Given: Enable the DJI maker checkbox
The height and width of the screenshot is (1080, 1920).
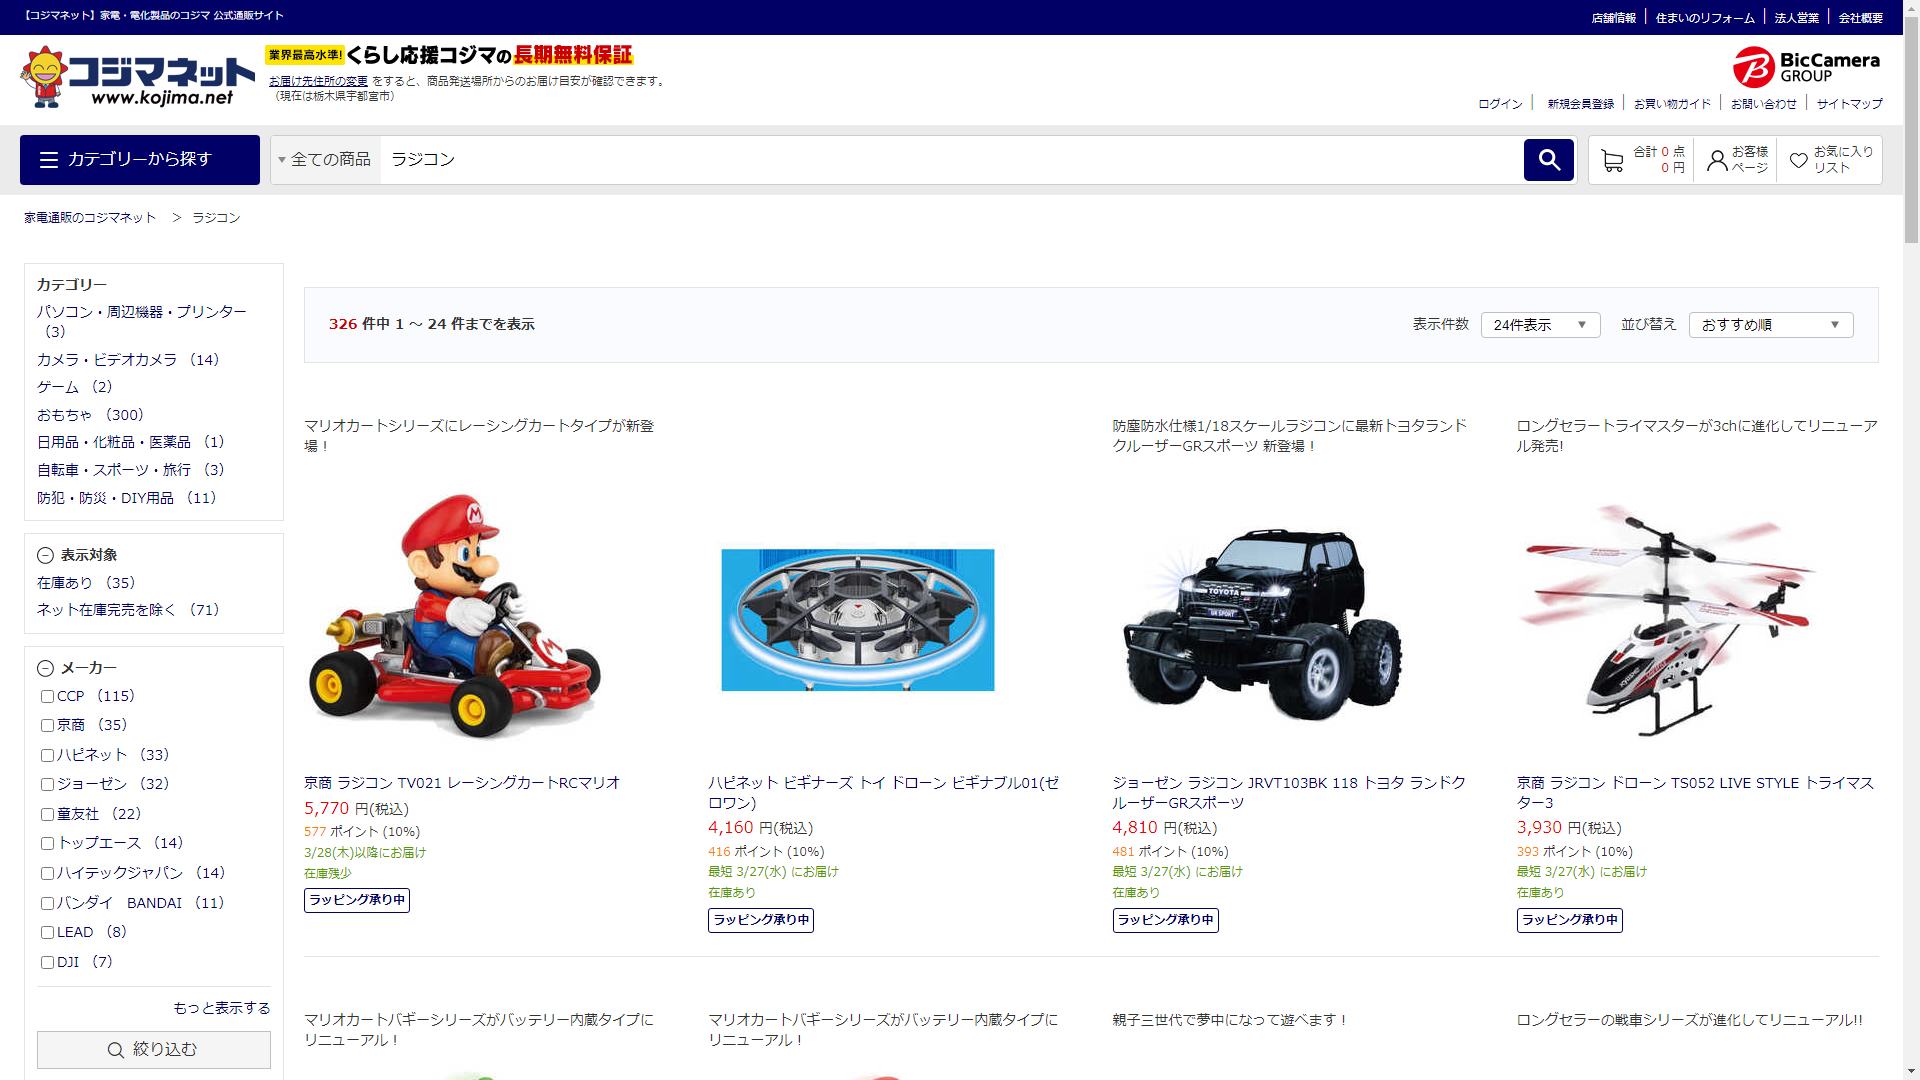Looking at the screenshot, I should coord(47,963).
